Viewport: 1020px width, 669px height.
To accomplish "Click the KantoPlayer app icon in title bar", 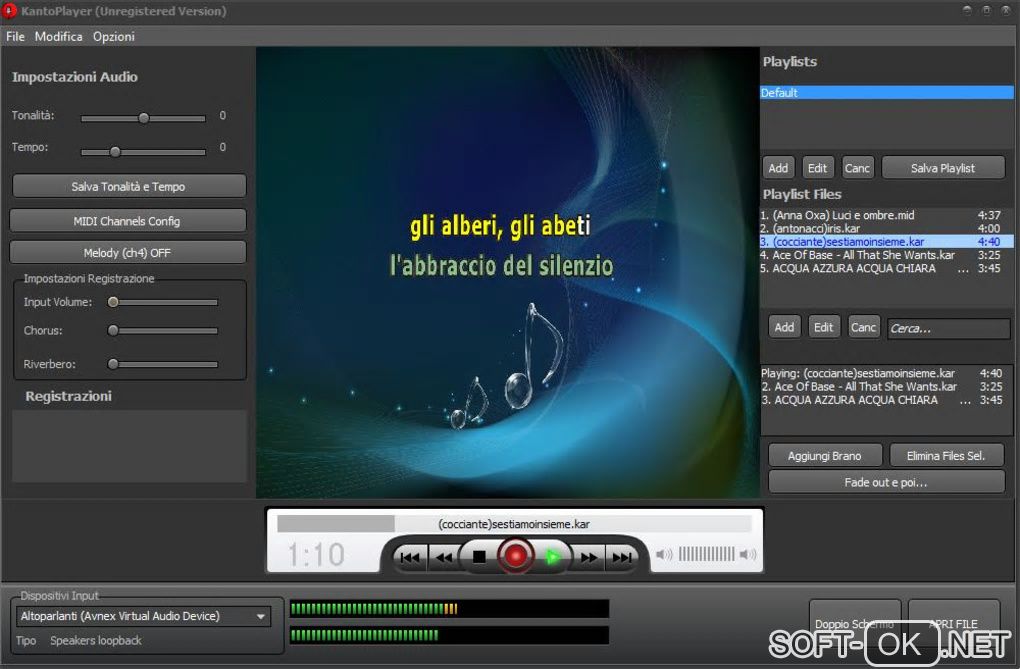I will tap(9, 11).
